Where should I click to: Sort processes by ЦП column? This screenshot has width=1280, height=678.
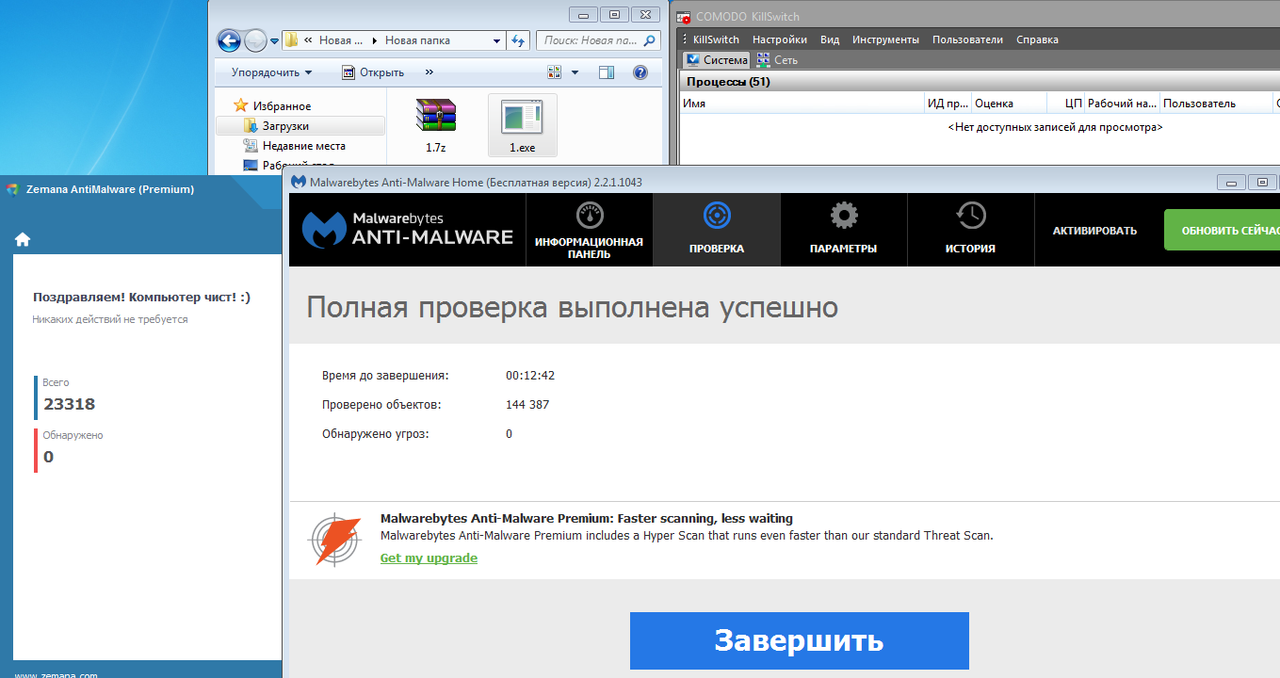click(1065, 103)
